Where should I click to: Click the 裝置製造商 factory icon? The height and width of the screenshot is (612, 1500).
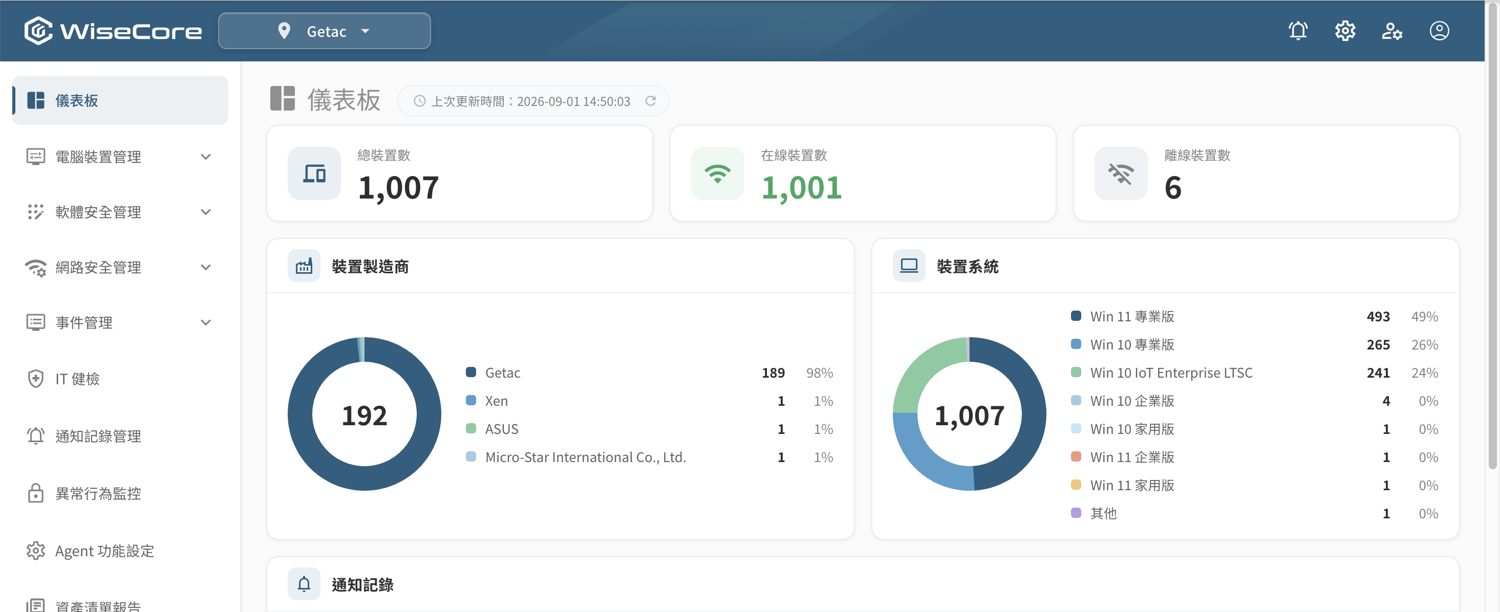pos(304,266)
